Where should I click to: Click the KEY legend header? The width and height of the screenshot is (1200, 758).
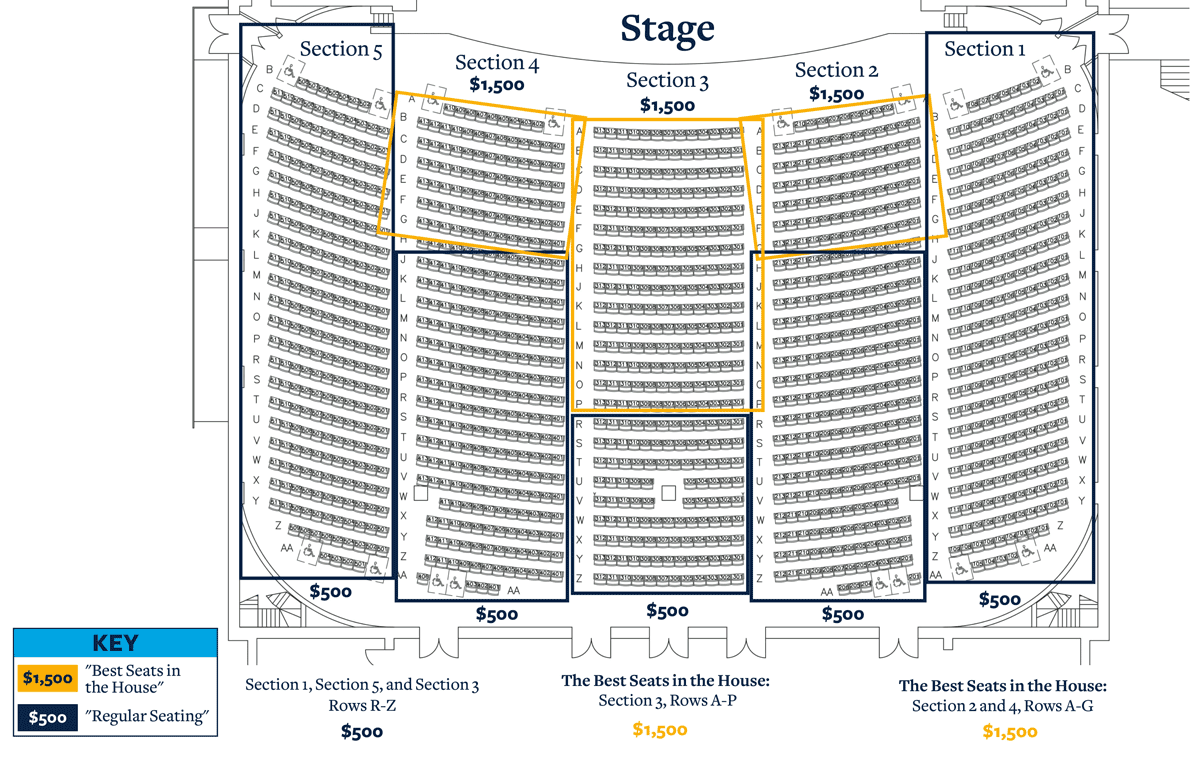[115, 643]
